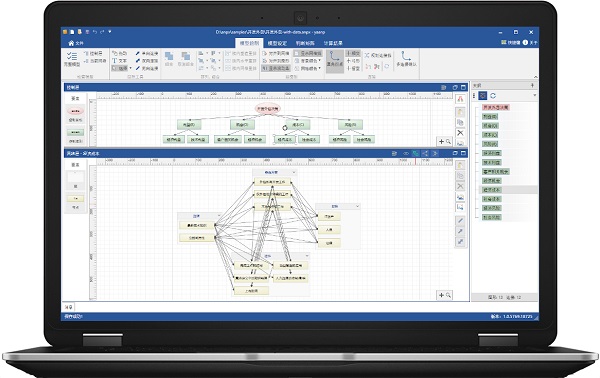Toggle the eye icon in lower panel header
Screen dimensions: 600x378
tap(406, 153)
